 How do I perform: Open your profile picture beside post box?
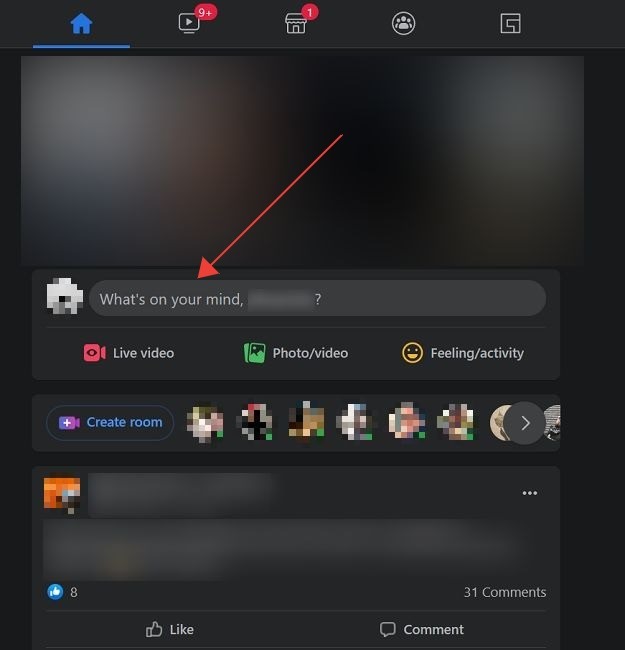[65, 296]
